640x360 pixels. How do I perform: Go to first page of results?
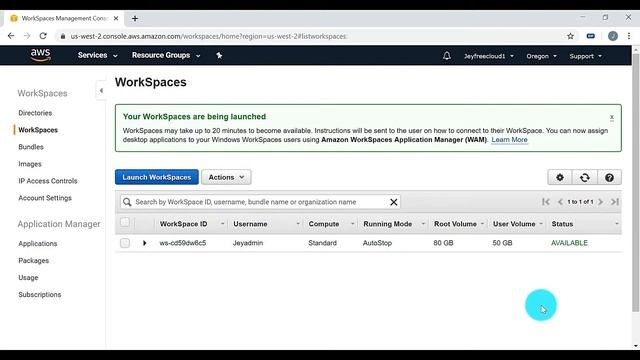546,202
